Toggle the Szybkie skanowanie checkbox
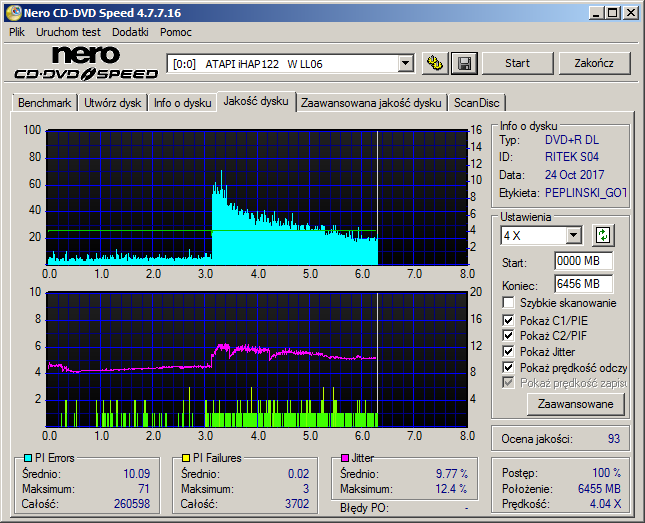 508,303
